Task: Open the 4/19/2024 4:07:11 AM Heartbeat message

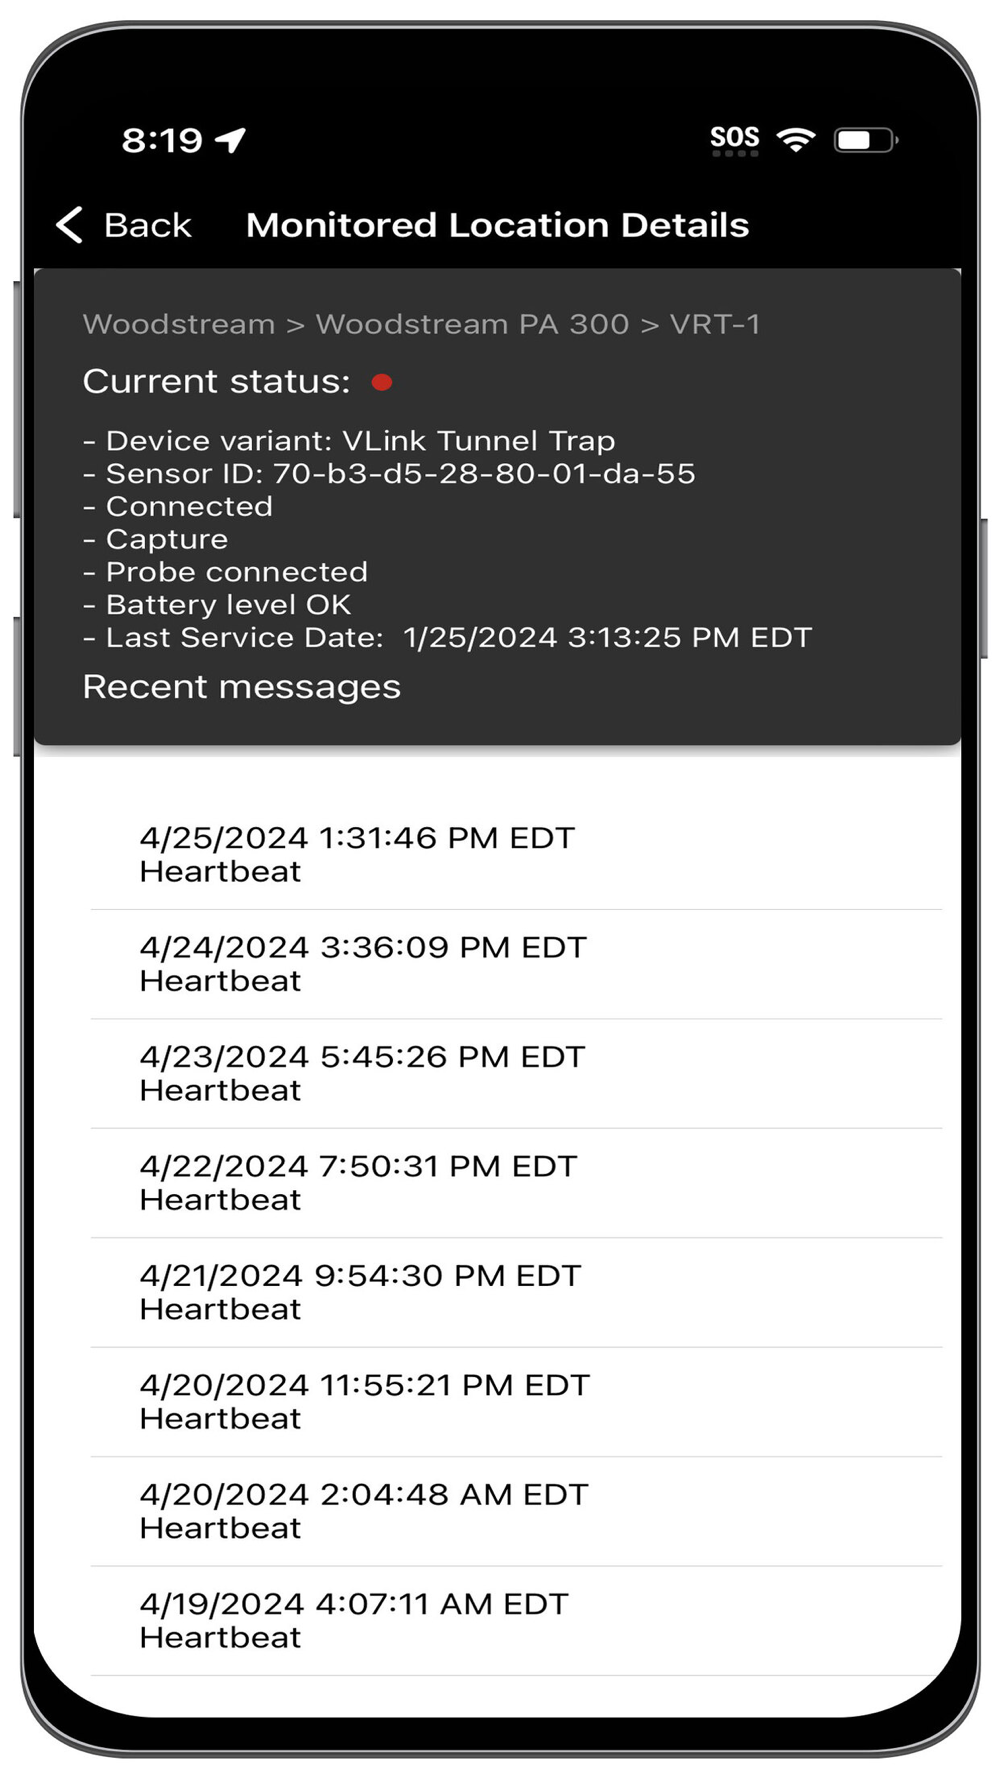Action: [x=354, y=1620]
